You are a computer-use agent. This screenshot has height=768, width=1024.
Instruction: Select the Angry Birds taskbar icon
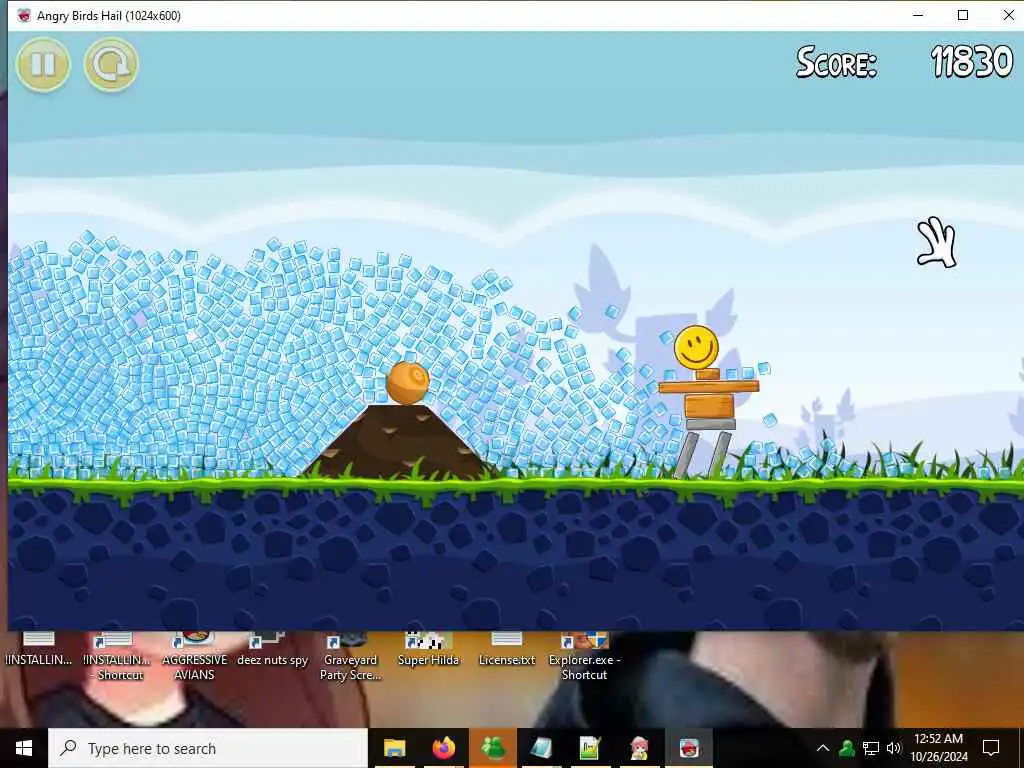(x=688, y=748)
